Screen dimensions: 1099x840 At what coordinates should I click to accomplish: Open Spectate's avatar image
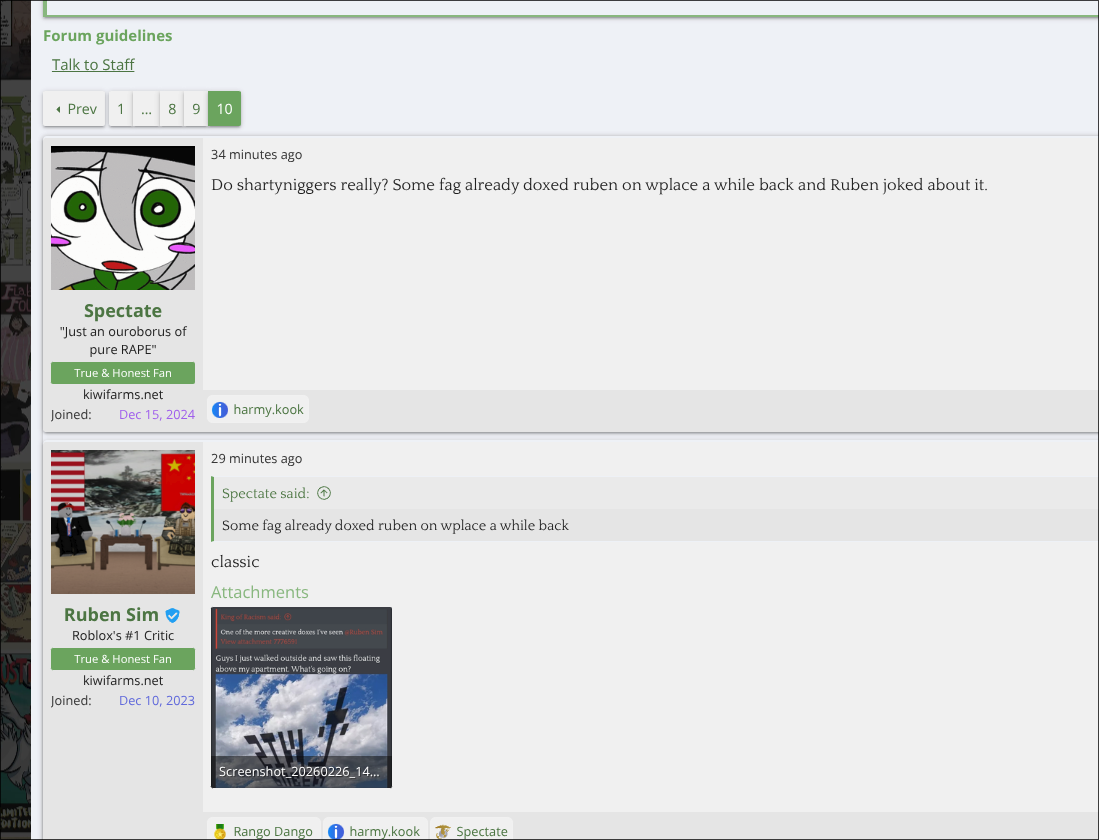[123, 218]
